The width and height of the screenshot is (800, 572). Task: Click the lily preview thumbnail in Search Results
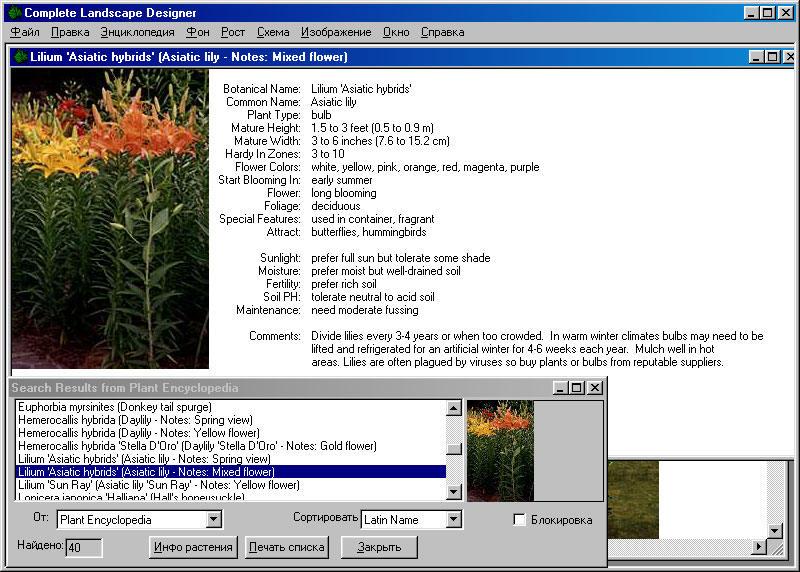tap(501, 451)
